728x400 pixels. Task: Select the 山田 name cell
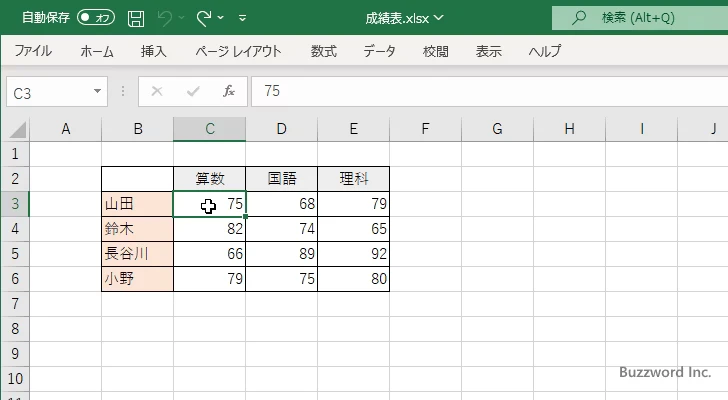(x=137, y=204)
